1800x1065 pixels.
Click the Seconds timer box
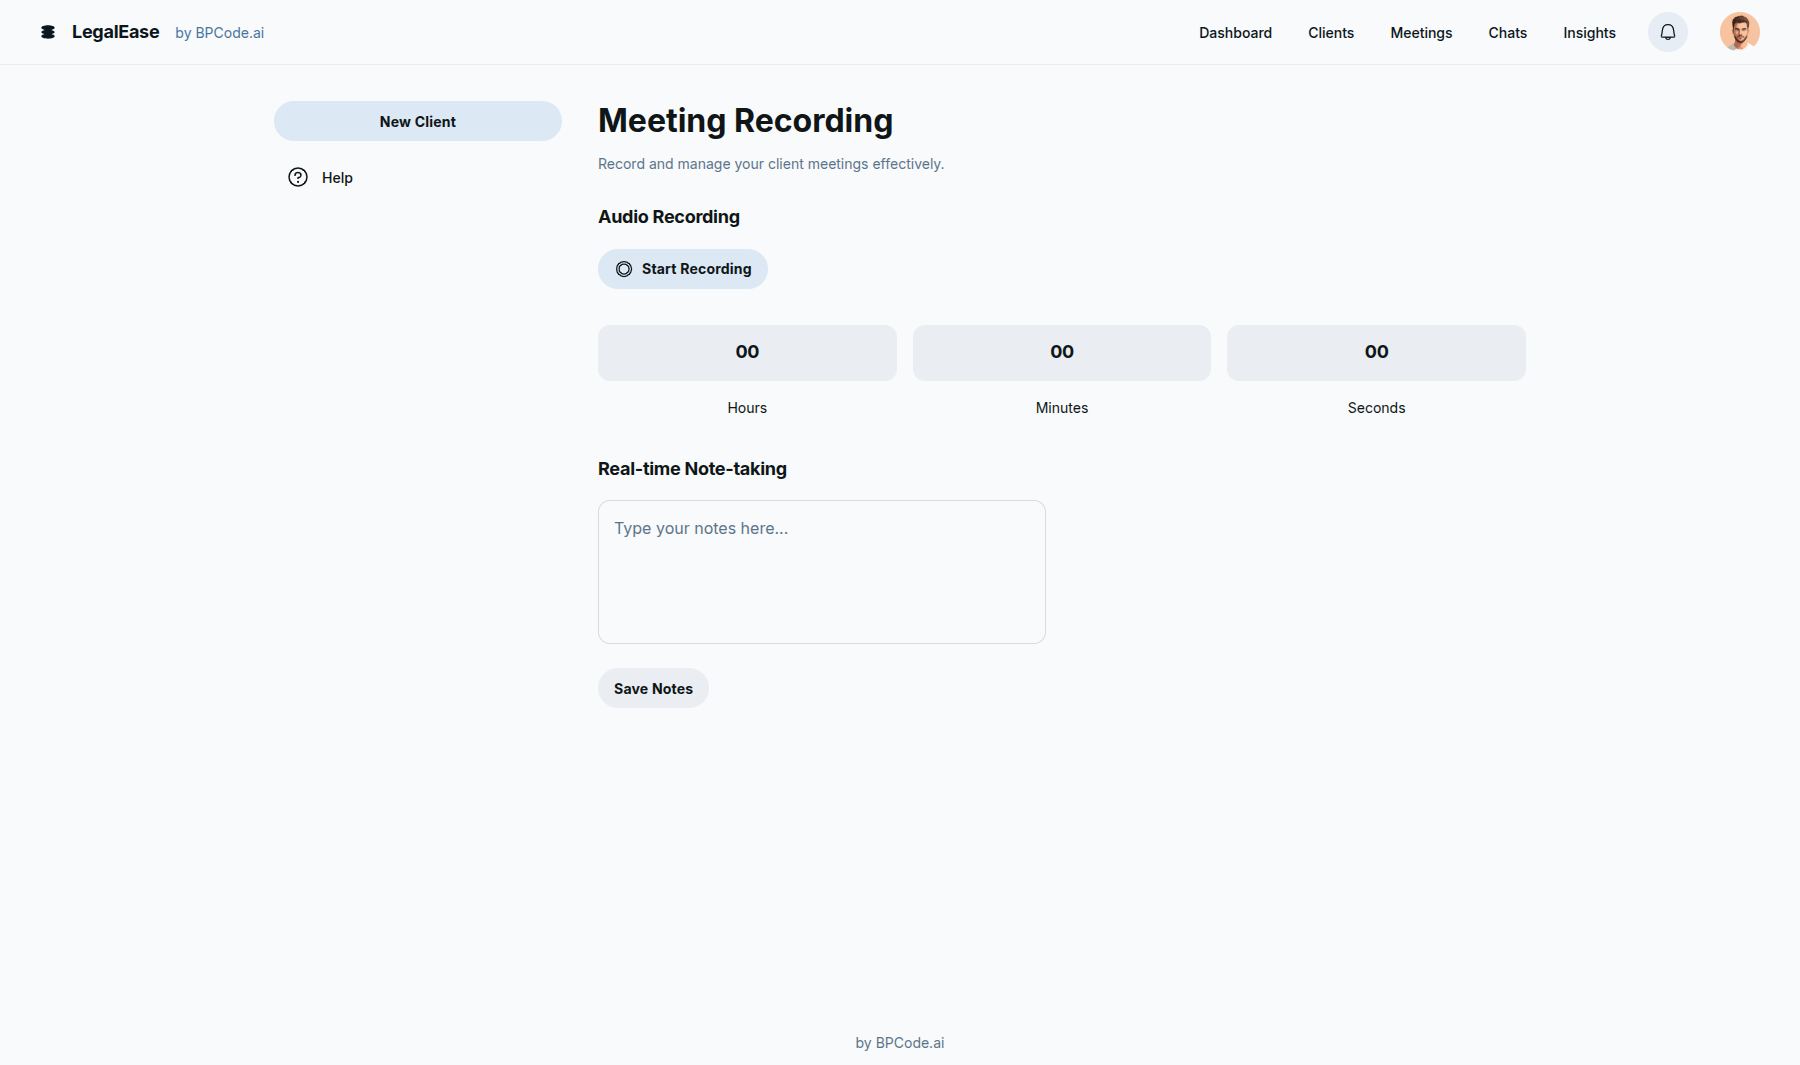(x=1376, y=352)
